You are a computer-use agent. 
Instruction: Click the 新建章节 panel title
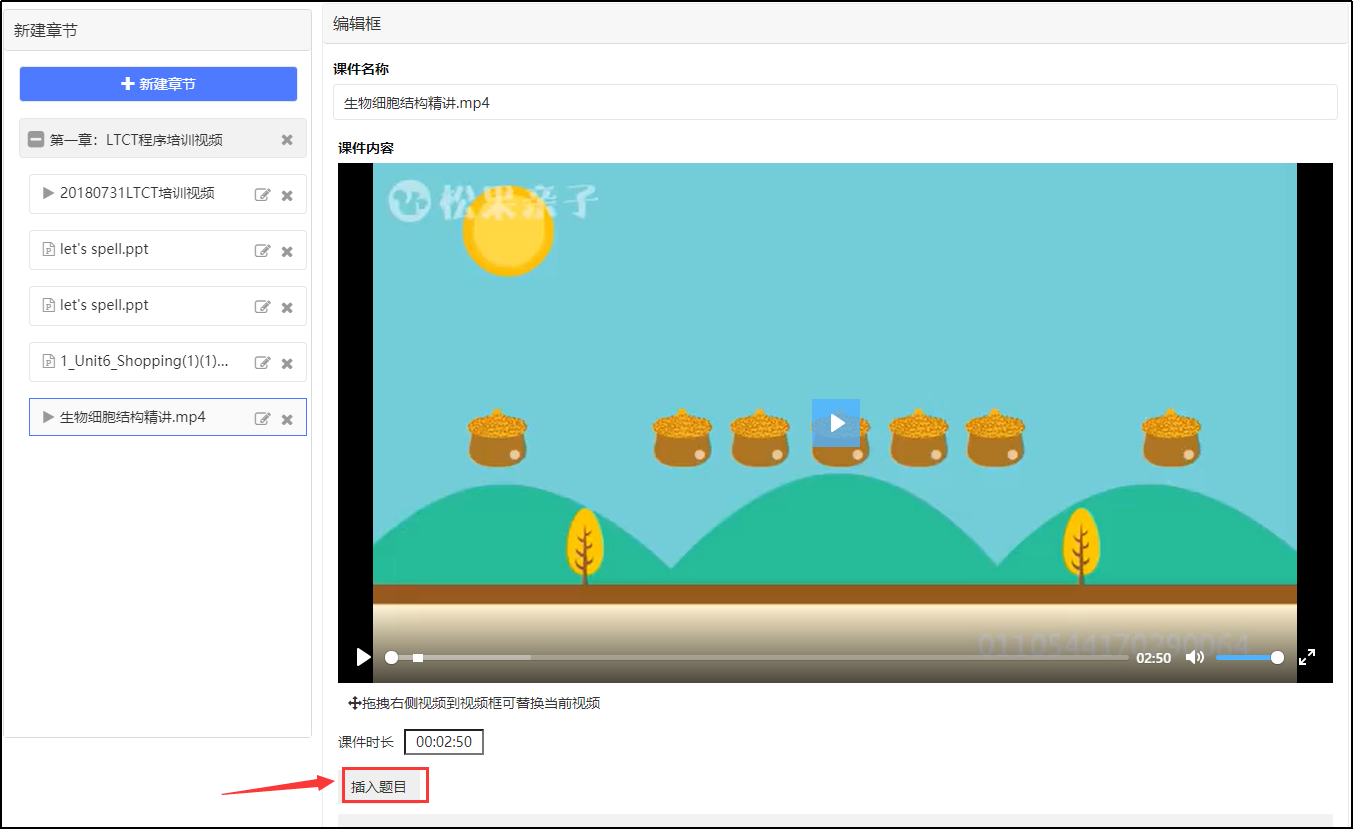pyautogui.click(x=46, y=30)
